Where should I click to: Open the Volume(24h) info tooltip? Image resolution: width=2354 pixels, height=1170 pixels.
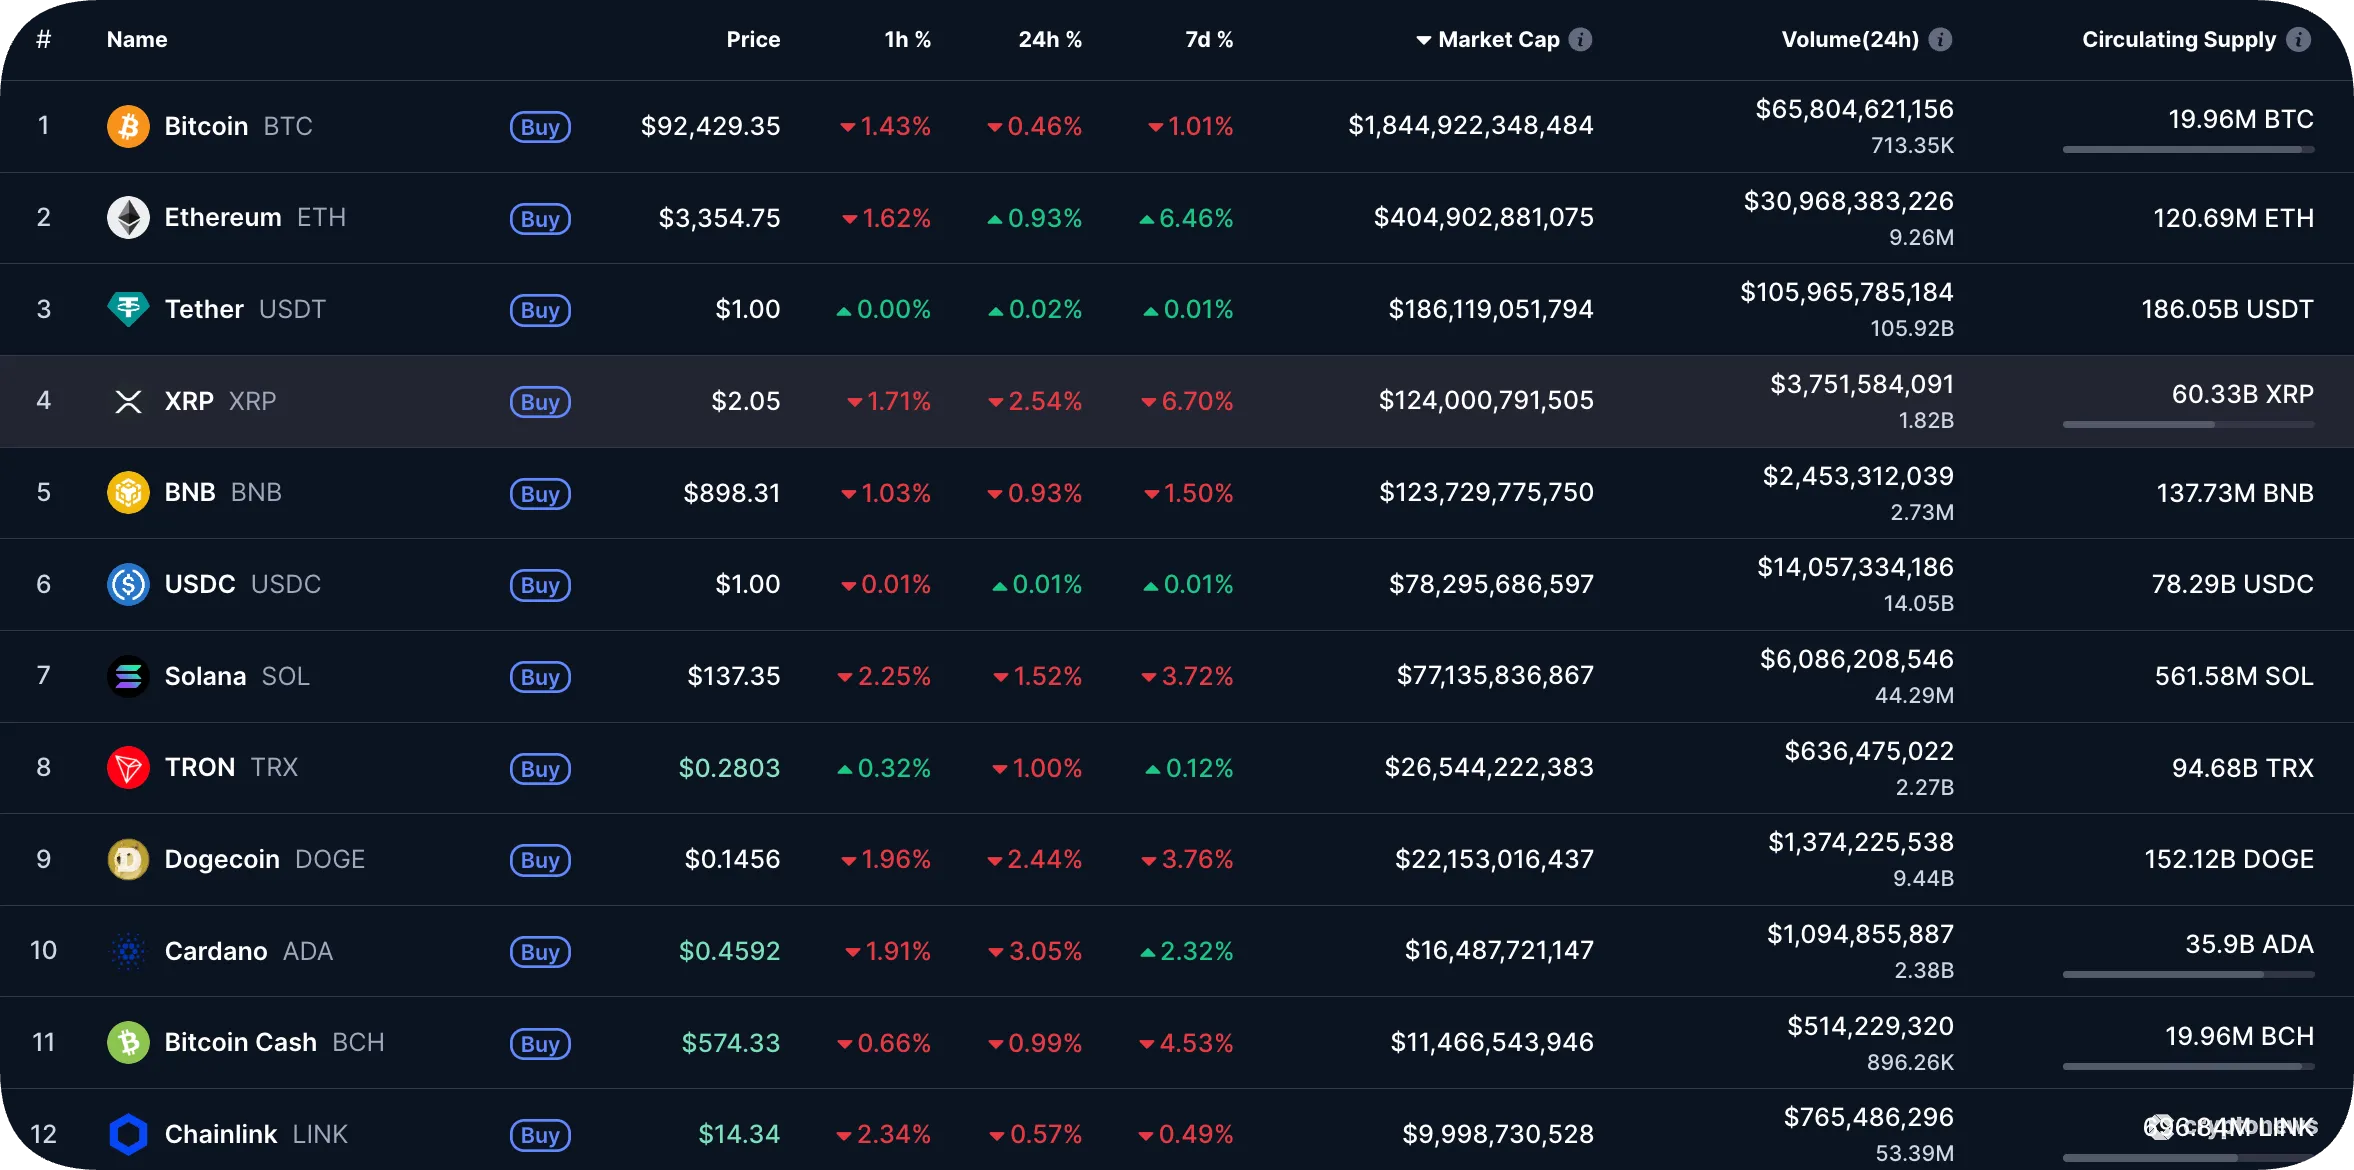point(1941,39)
